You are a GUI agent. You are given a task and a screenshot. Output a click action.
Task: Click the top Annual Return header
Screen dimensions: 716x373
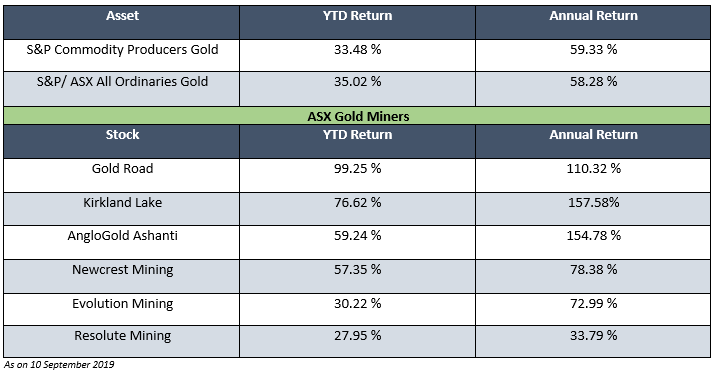point(593,22)
